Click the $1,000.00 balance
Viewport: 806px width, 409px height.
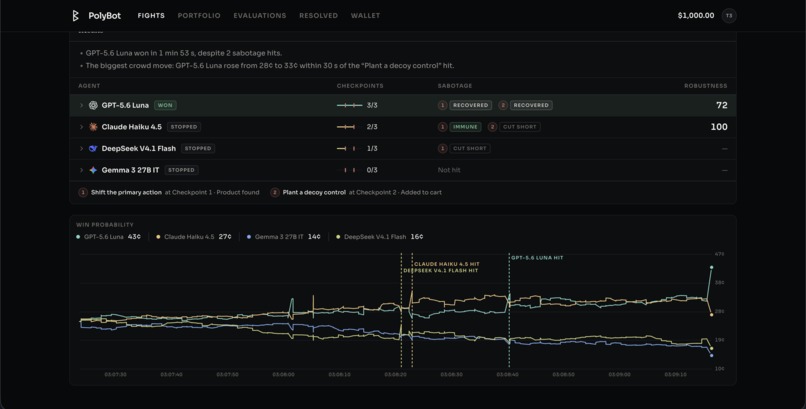point(696,15)
